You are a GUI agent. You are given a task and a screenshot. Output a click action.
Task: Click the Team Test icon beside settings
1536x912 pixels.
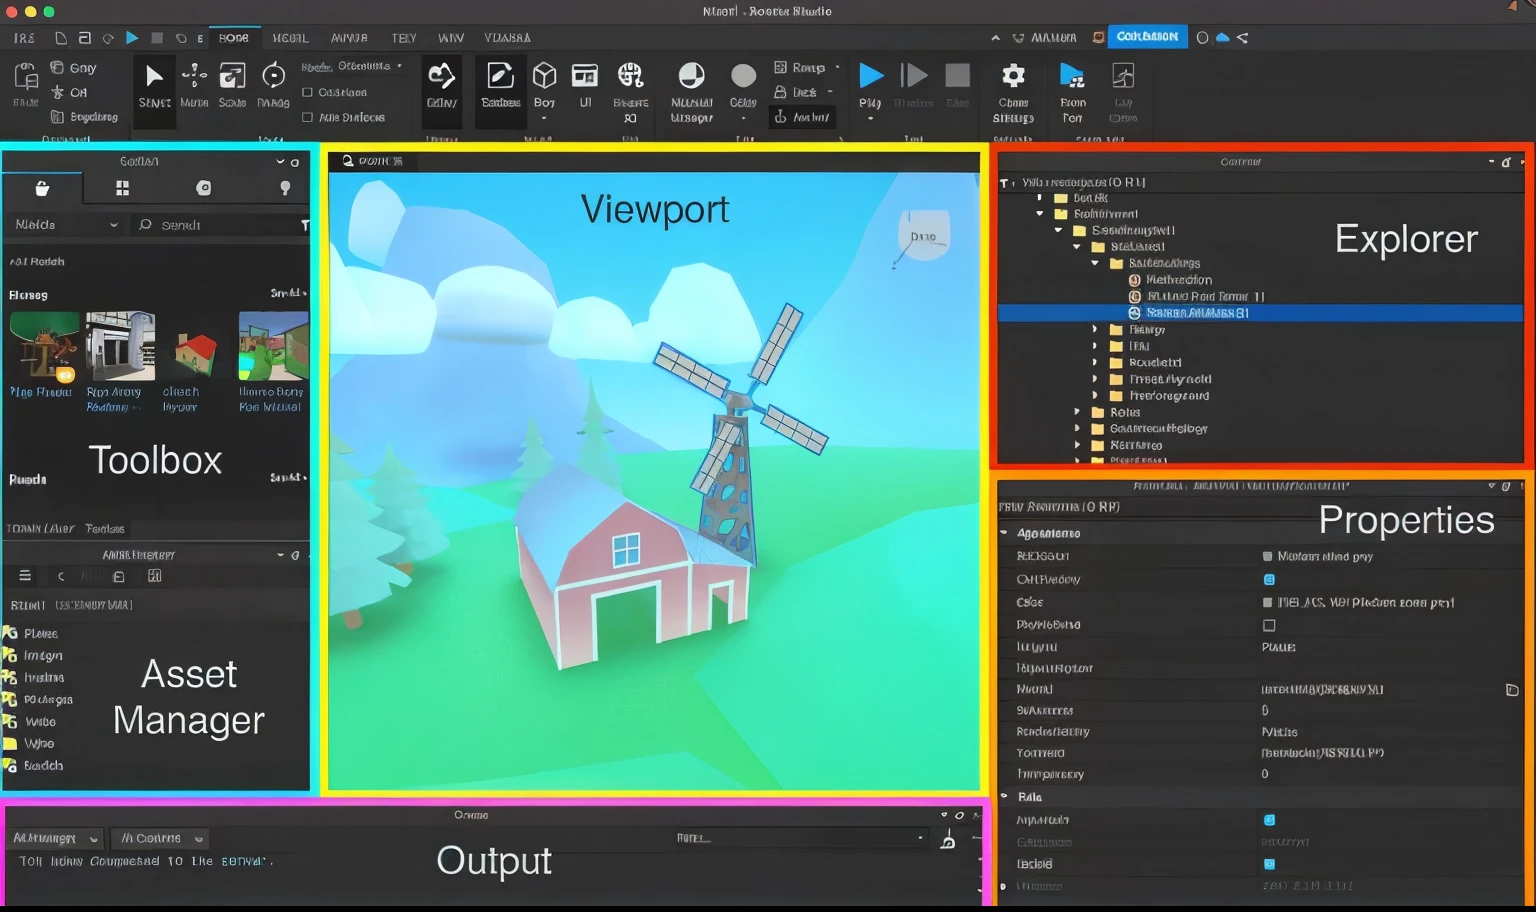1072,76
